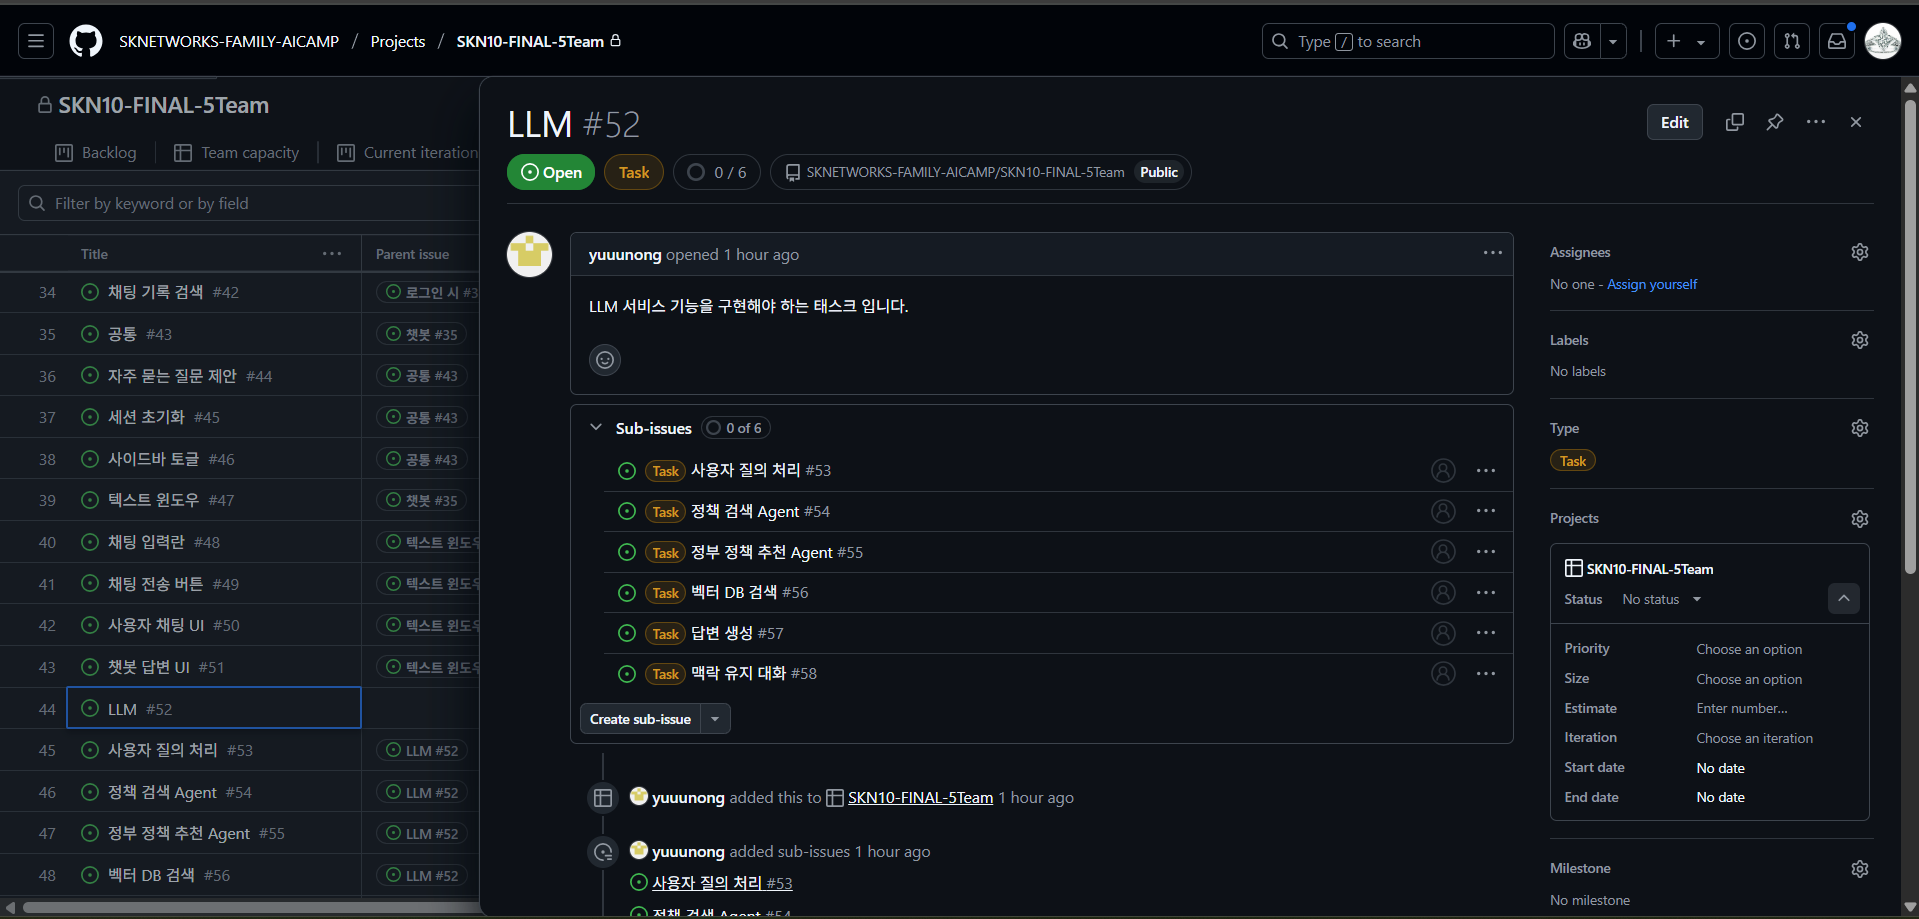Open options for 사용자 질의 처리 #53 sub-issue
The height and width of the screenshot is (919, 1919).
click(x=1486, y=470)
